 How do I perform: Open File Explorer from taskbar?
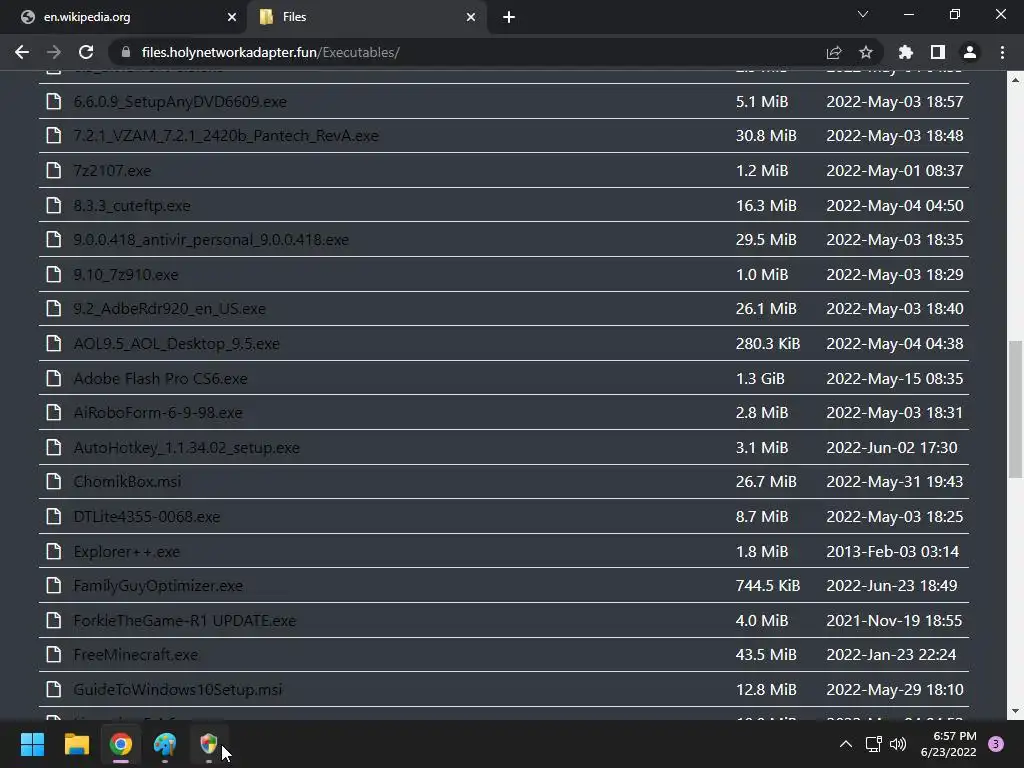(x=76, y=744)
